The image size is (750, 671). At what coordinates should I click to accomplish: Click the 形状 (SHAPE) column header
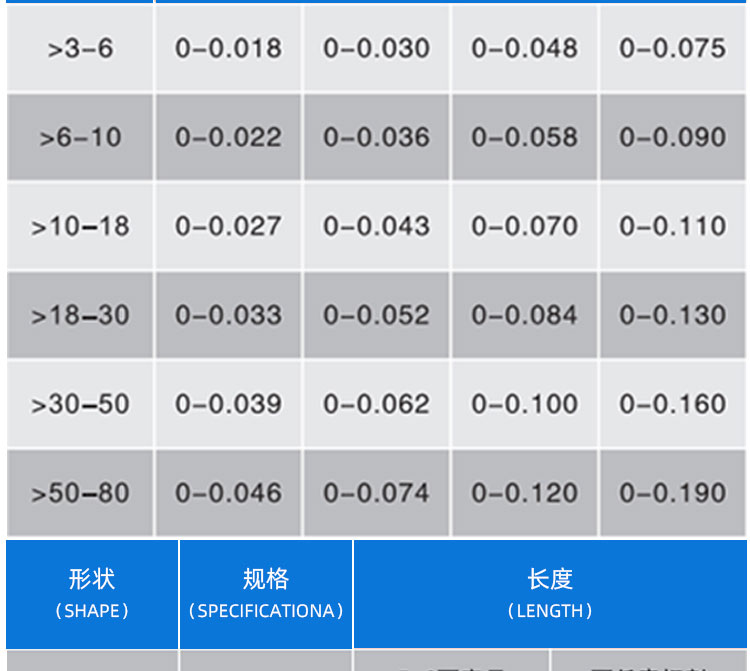click(92, 593)
